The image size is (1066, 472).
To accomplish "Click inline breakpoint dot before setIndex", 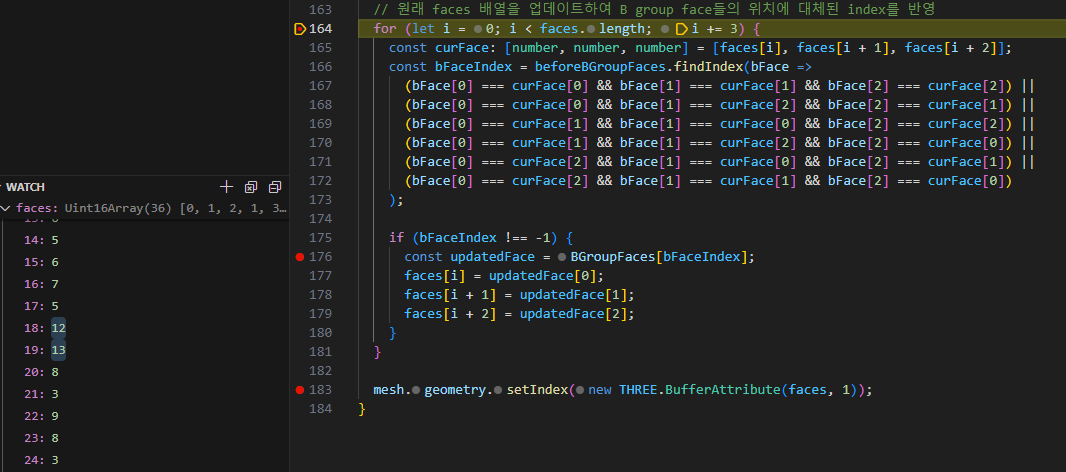I will (x=500, y=390).
